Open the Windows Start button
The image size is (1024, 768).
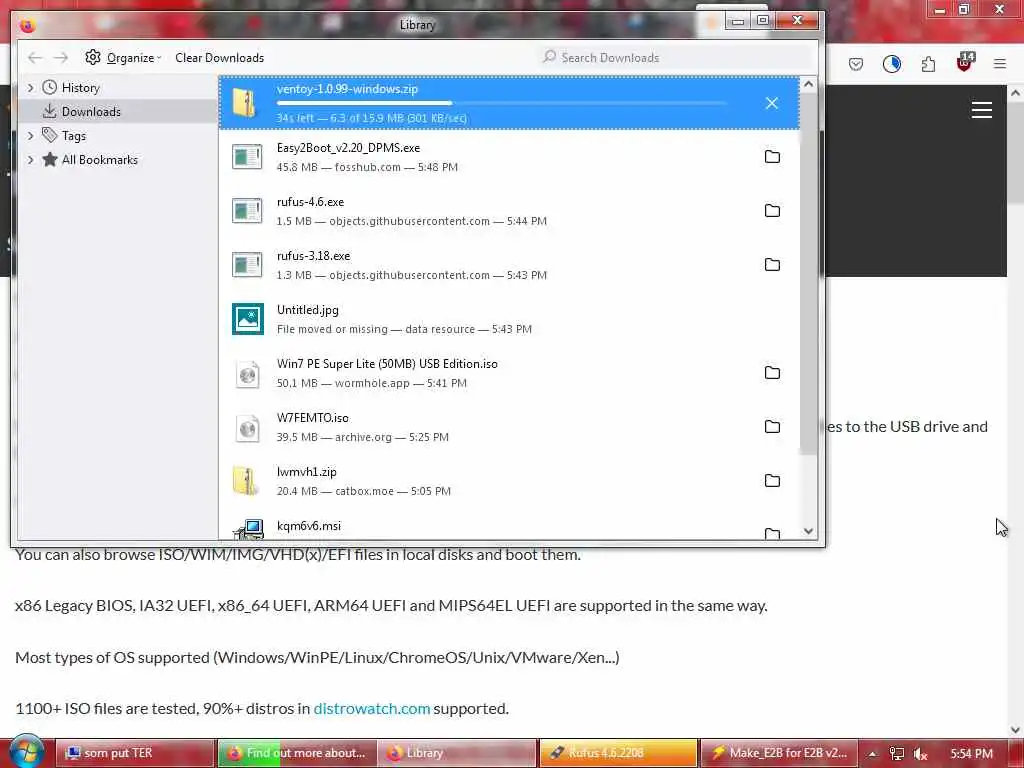(x=26, y=751)
